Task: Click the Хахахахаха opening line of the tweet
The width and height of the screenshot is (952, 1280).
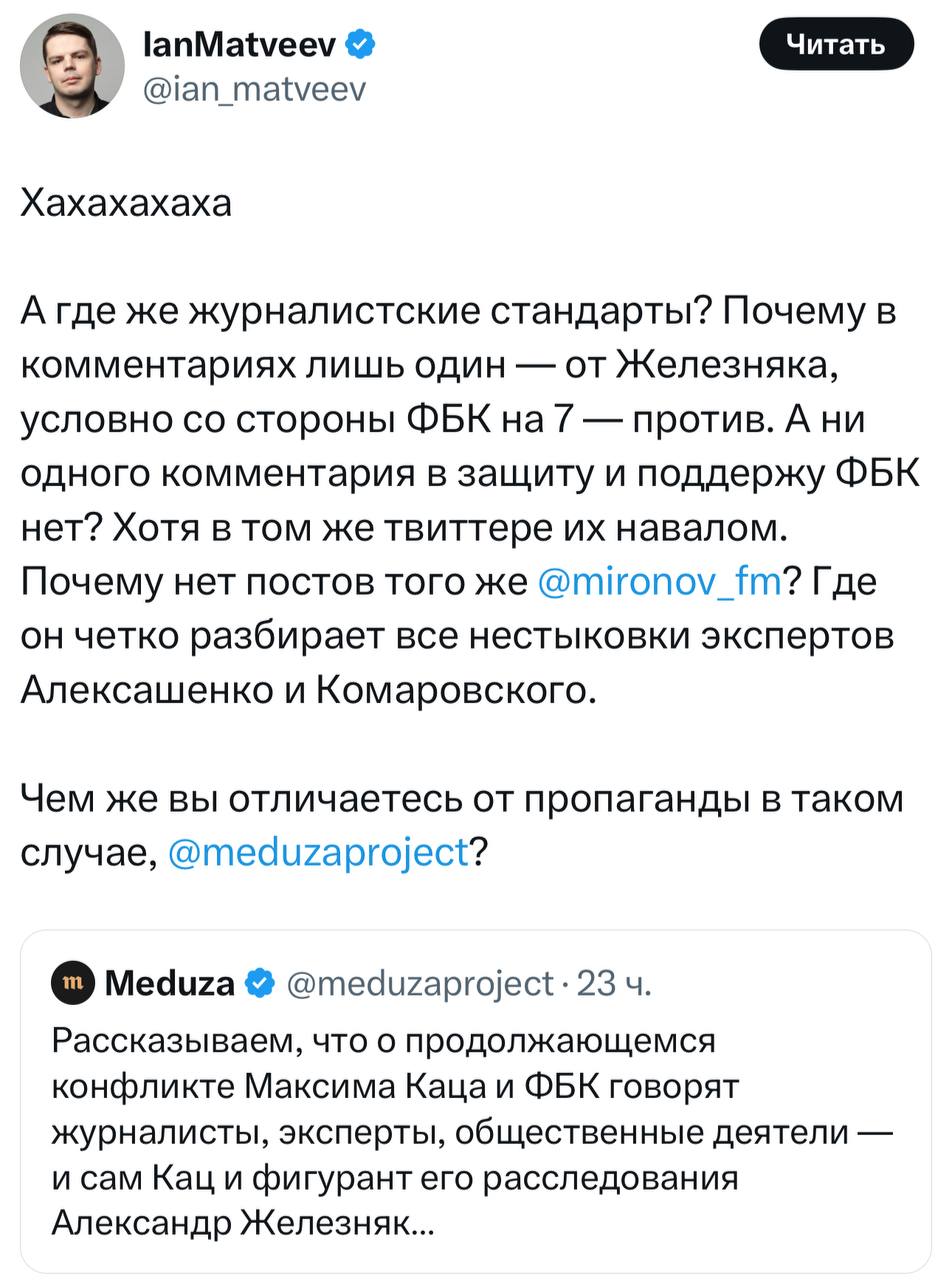Action: 126,203
